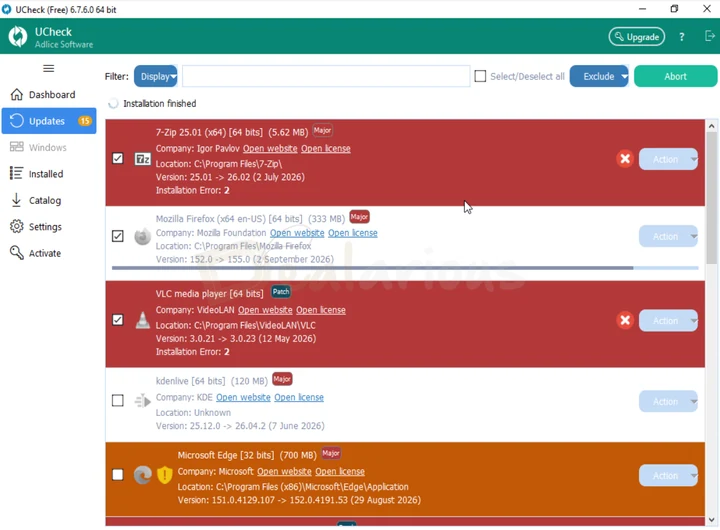Click the Major badge on 7-Zip row
720x530 pixels.
pyautogui.click(x=322, y=130)
